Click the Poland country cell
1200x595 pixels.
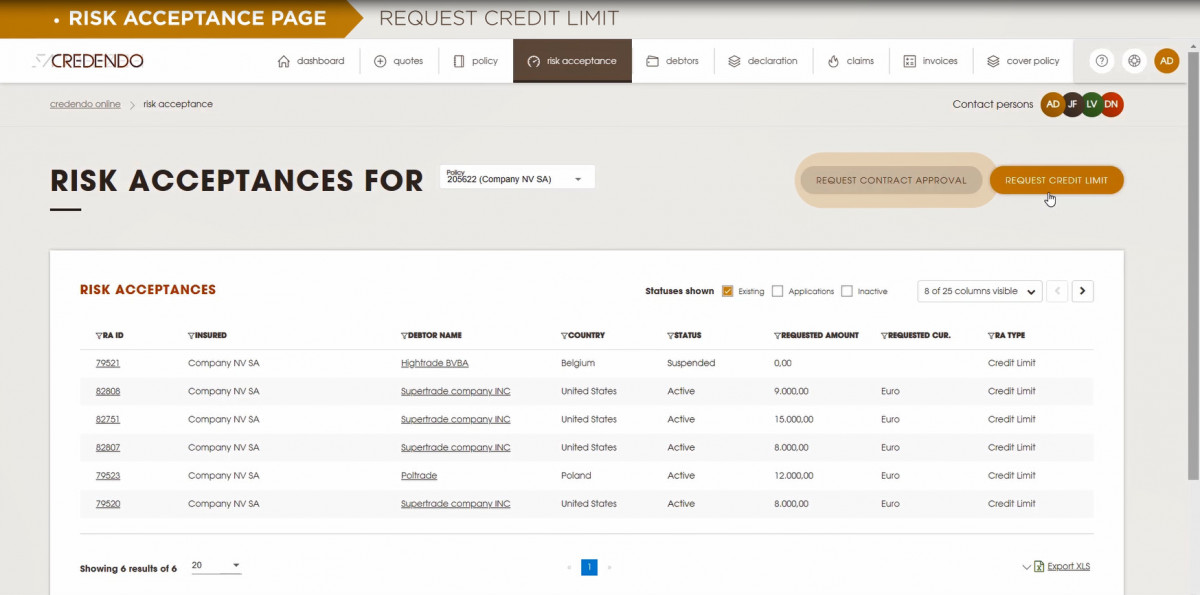576,476
